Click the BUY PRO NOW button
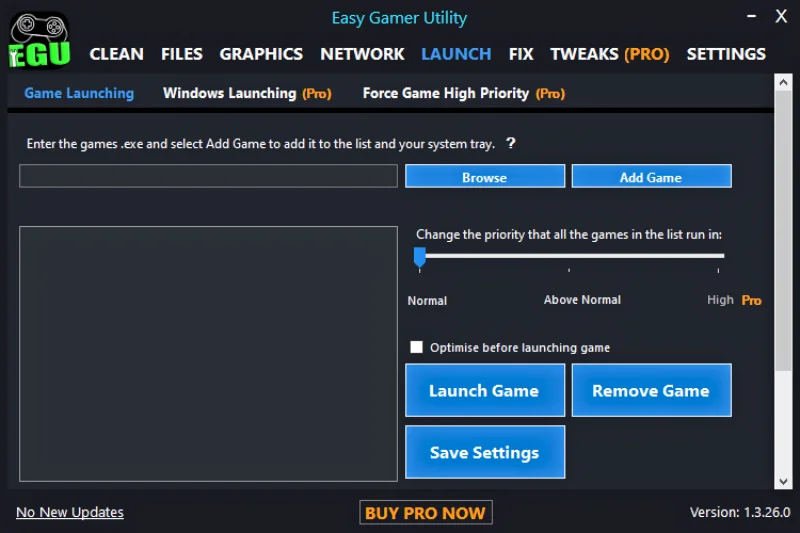800x533 pixels. point(426,513)
